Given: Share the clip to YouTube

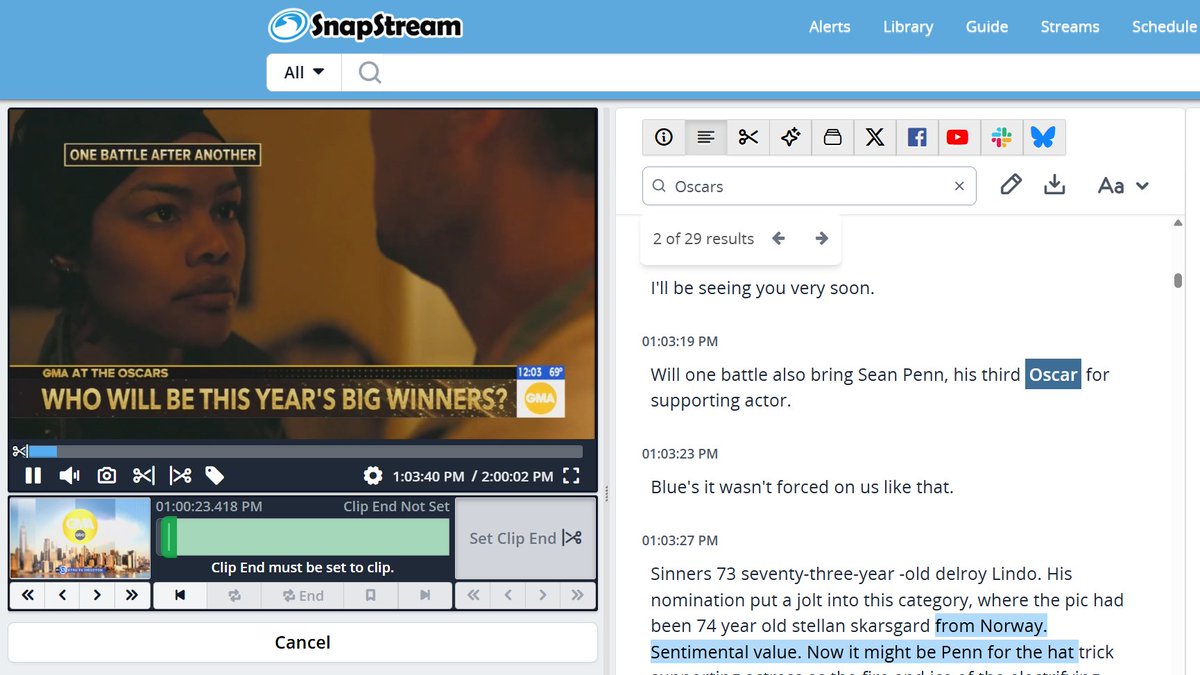Looking at the screenshot, I should click(x=958, y=137).
